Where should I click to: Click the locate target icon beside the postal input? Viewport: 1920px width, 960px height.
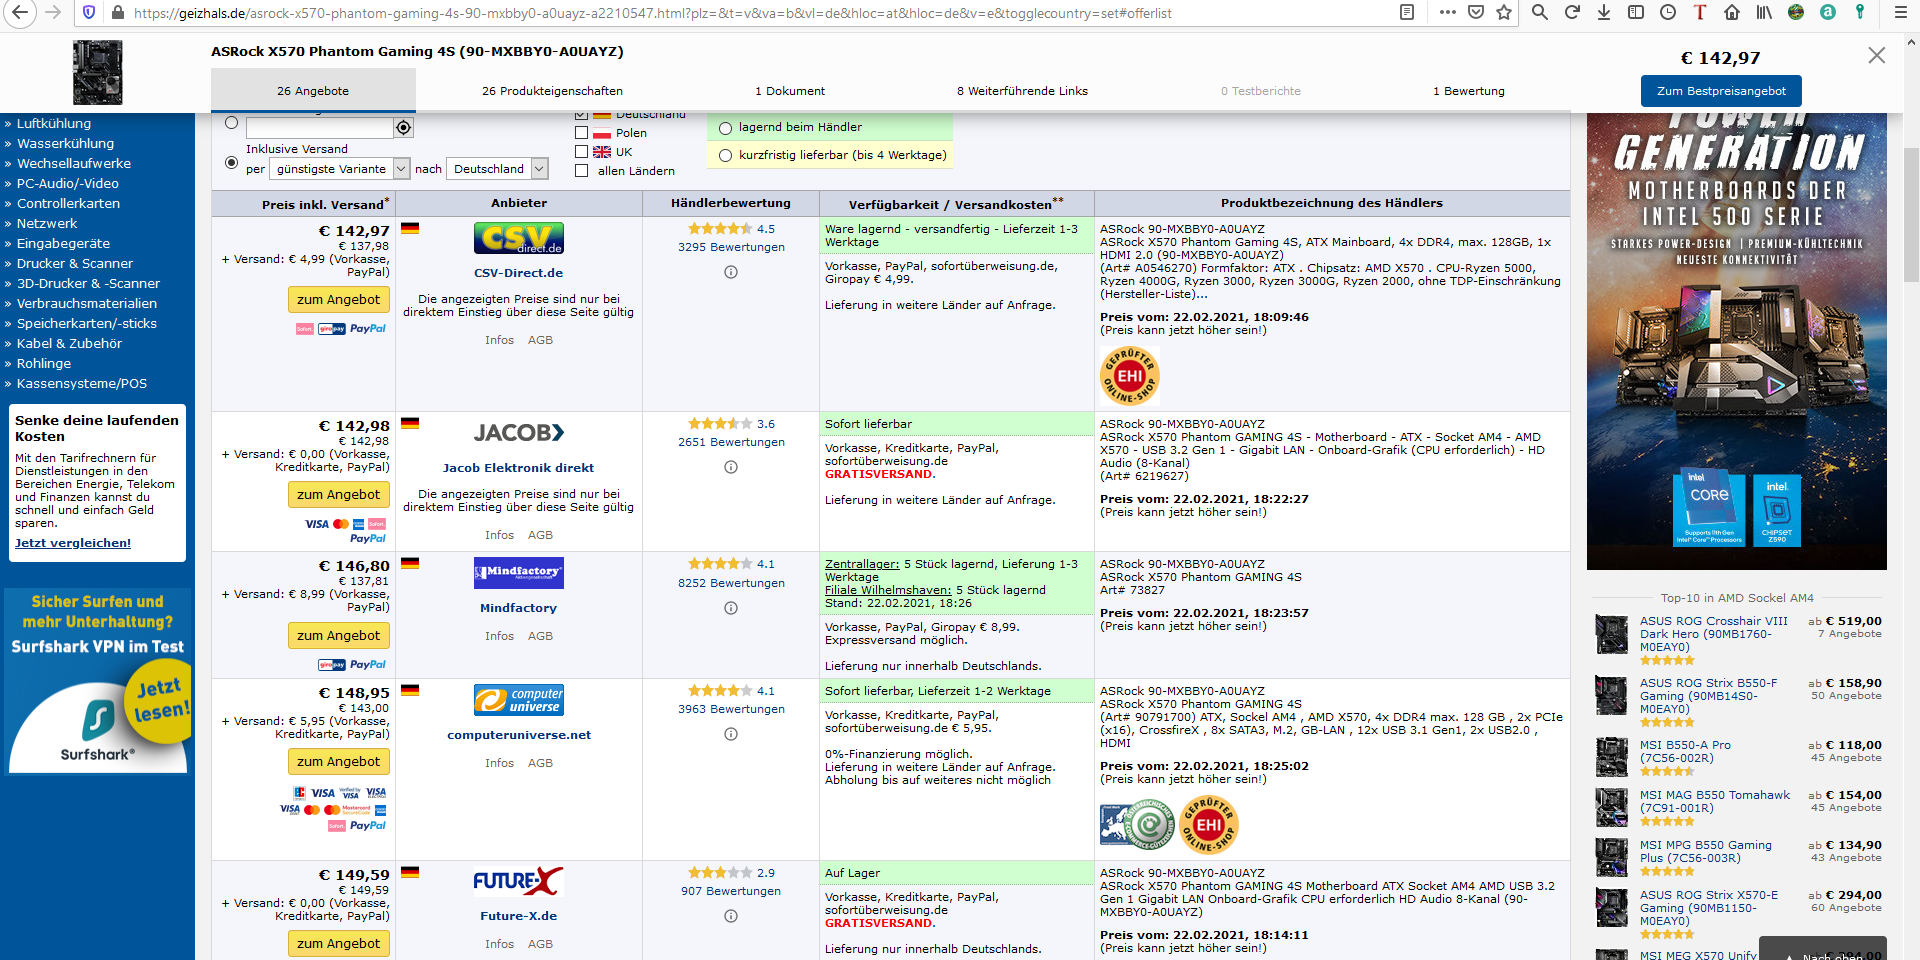(403, 127)
